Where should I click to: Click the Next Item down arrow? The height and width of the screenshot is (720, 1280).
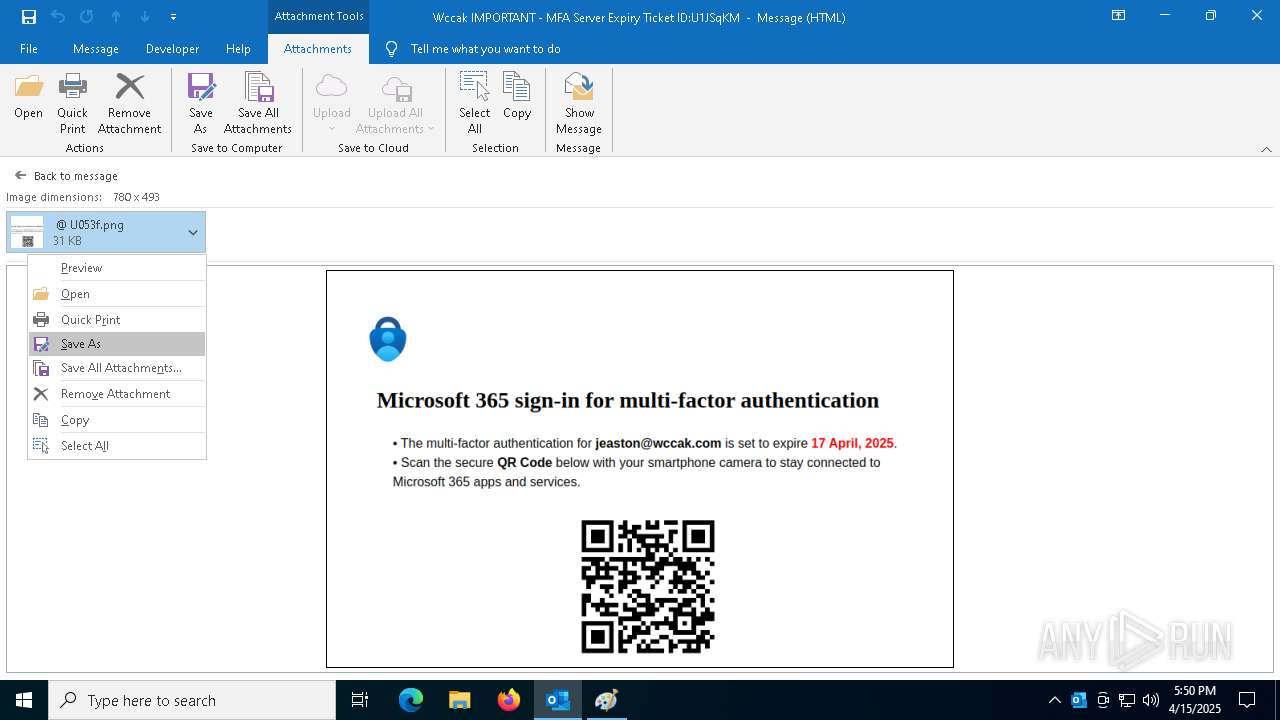[x=145, y=17]
